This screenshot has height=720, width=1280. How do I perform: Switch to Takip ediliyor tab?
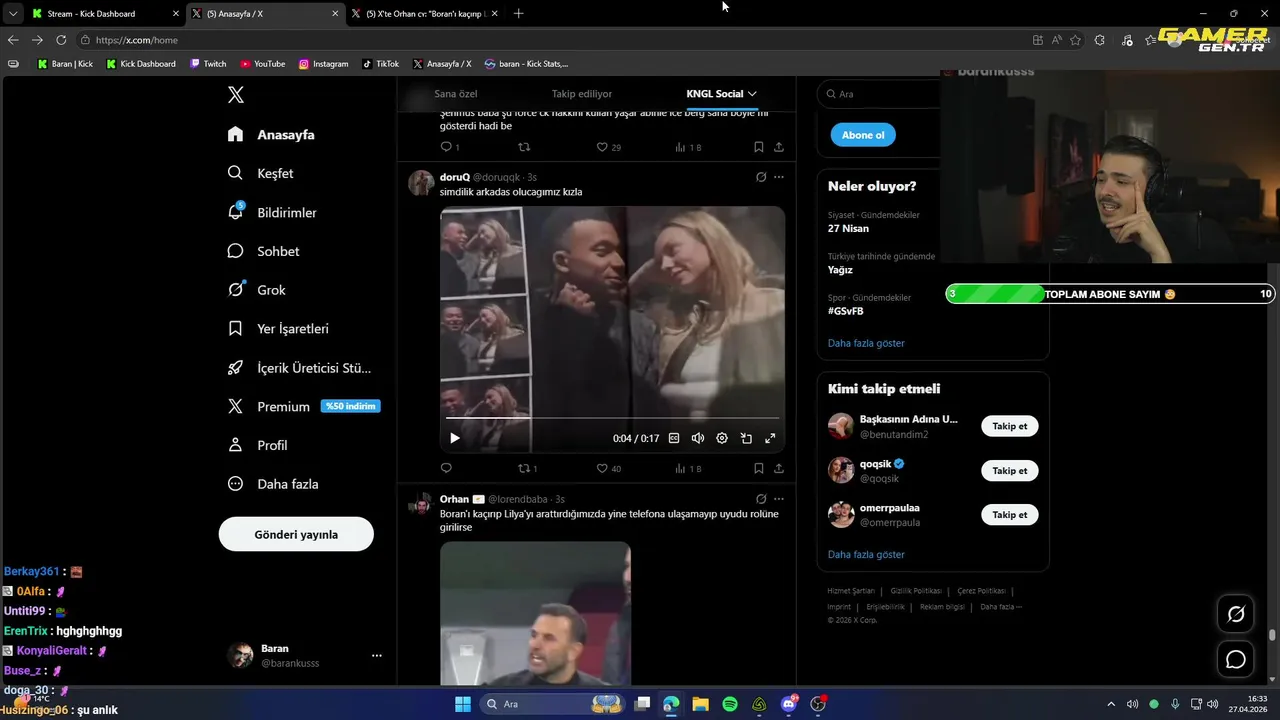tap(582, 94)
